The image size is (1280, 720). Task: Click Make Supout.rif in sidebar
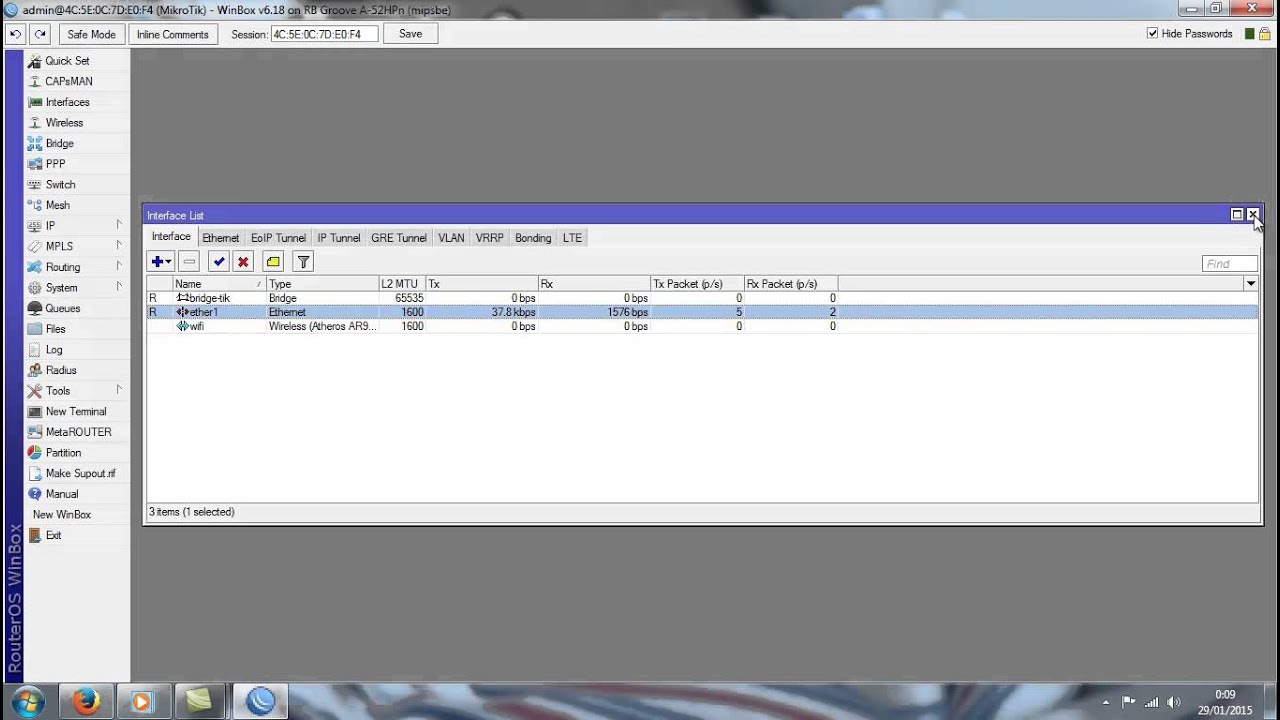[80, 473]
